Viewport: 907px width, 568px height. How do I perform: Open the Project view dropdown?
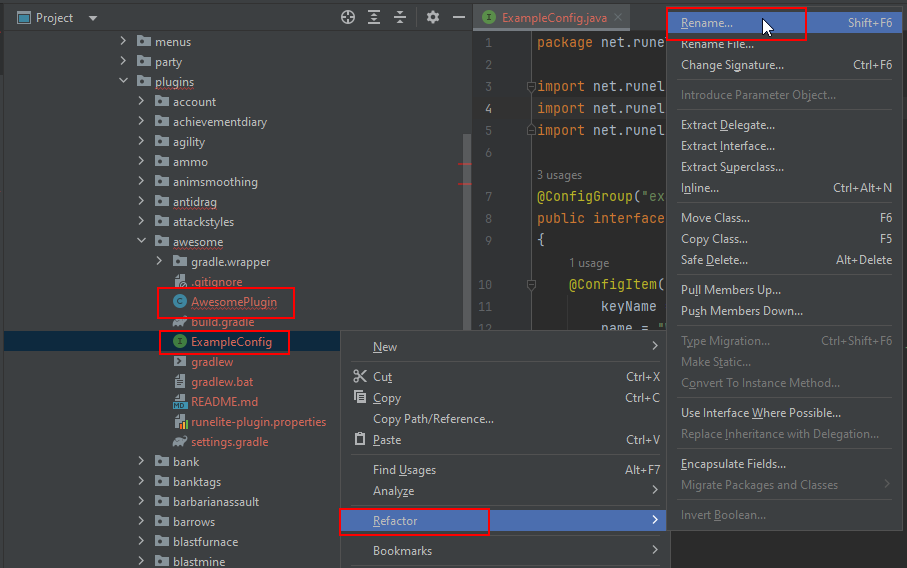coord(93,18)
